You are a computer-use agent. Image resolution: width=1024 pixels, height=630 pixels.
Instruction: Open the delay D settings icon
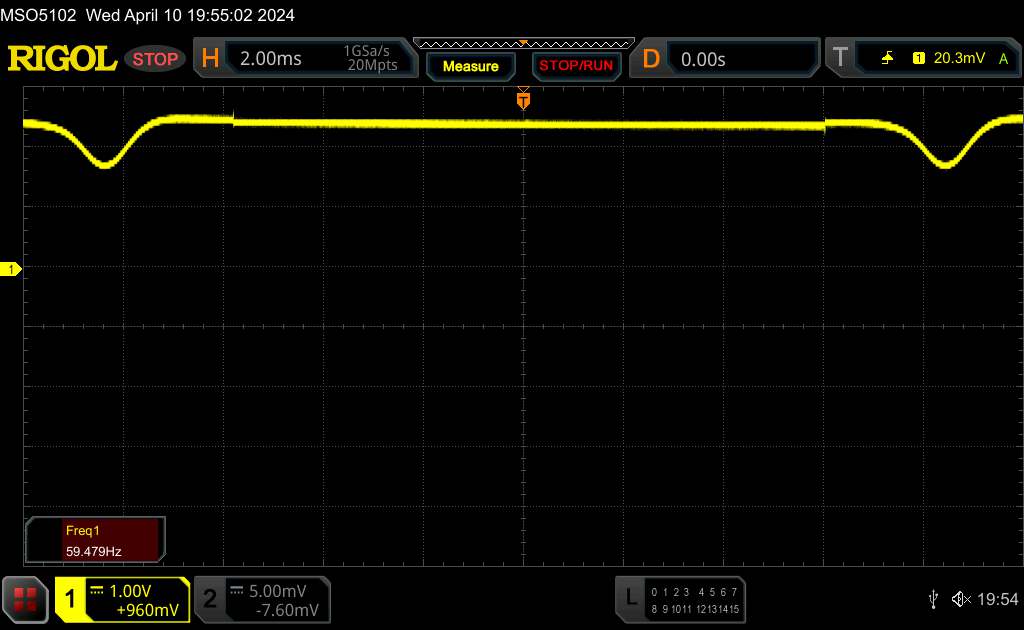click(x=650, y=59)
